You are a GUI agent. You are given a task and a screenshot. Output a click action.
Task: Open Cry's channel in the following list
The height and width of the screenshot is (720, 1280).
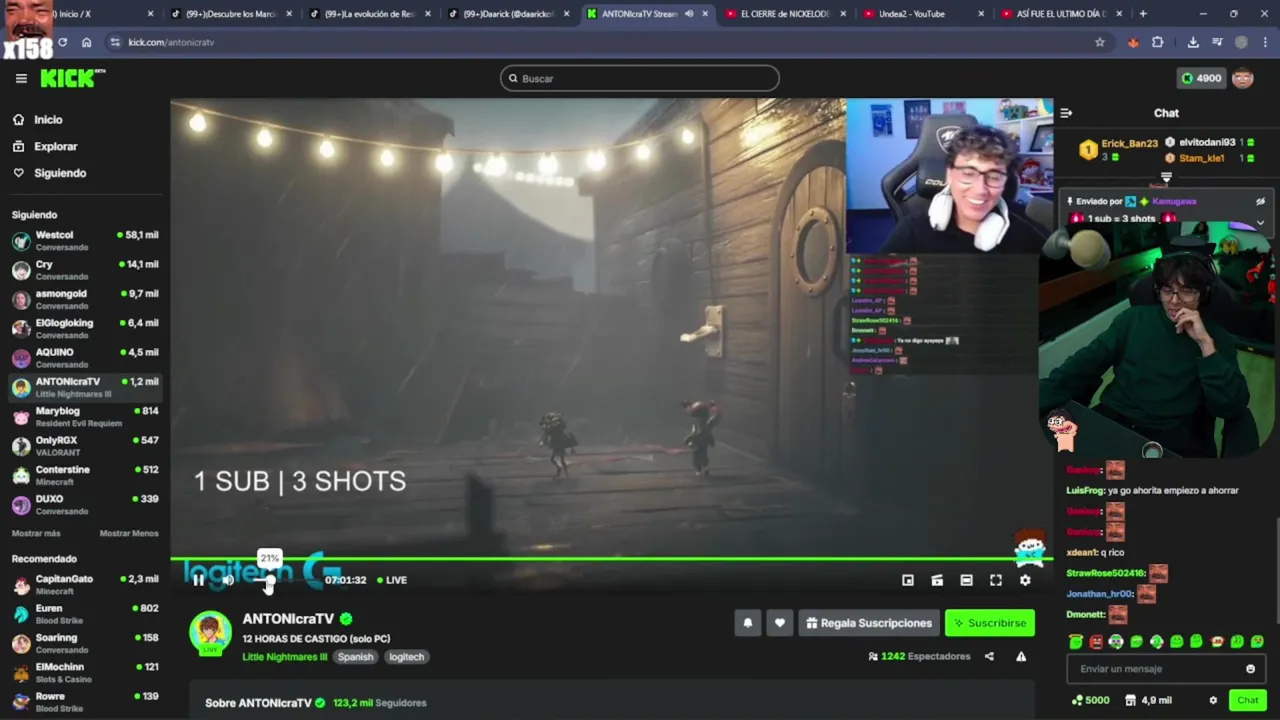point(85,270)
